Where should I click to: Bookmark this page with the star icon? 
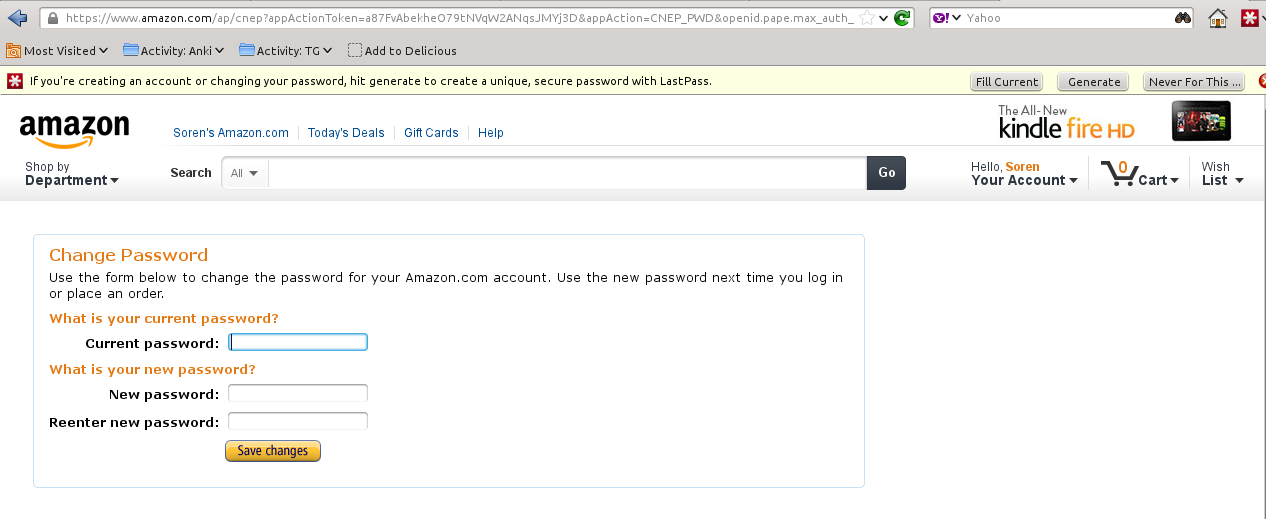pyautogui.click(x=866, y=18)
